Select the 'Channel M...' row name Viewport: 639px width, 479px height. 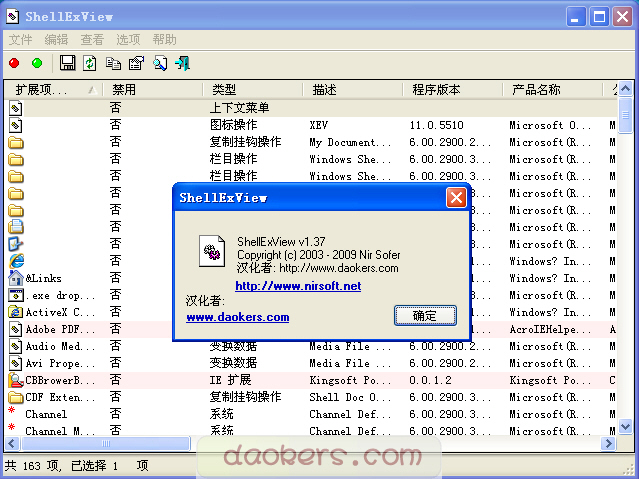59,431
